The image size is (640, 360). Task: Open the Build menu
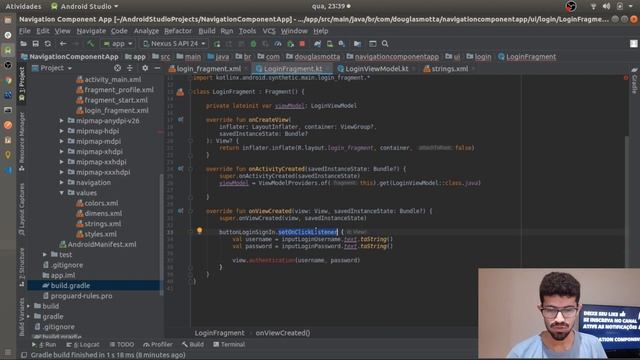click(x=207, y=31)
